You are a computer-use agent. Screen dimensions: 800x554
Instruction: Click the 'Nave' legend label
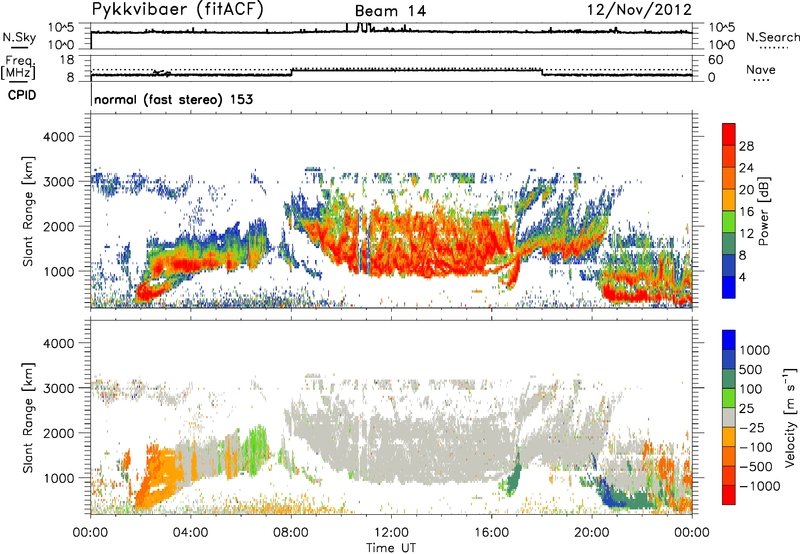pyautogui.click(x=761, y=70)
